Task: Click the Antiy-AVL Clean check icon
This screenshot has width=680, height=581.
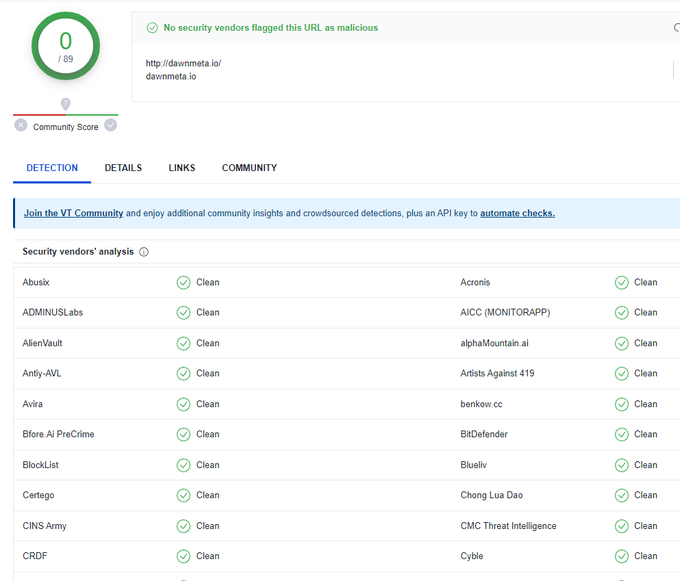Action: pyautogui.click(x=183, y=374)
